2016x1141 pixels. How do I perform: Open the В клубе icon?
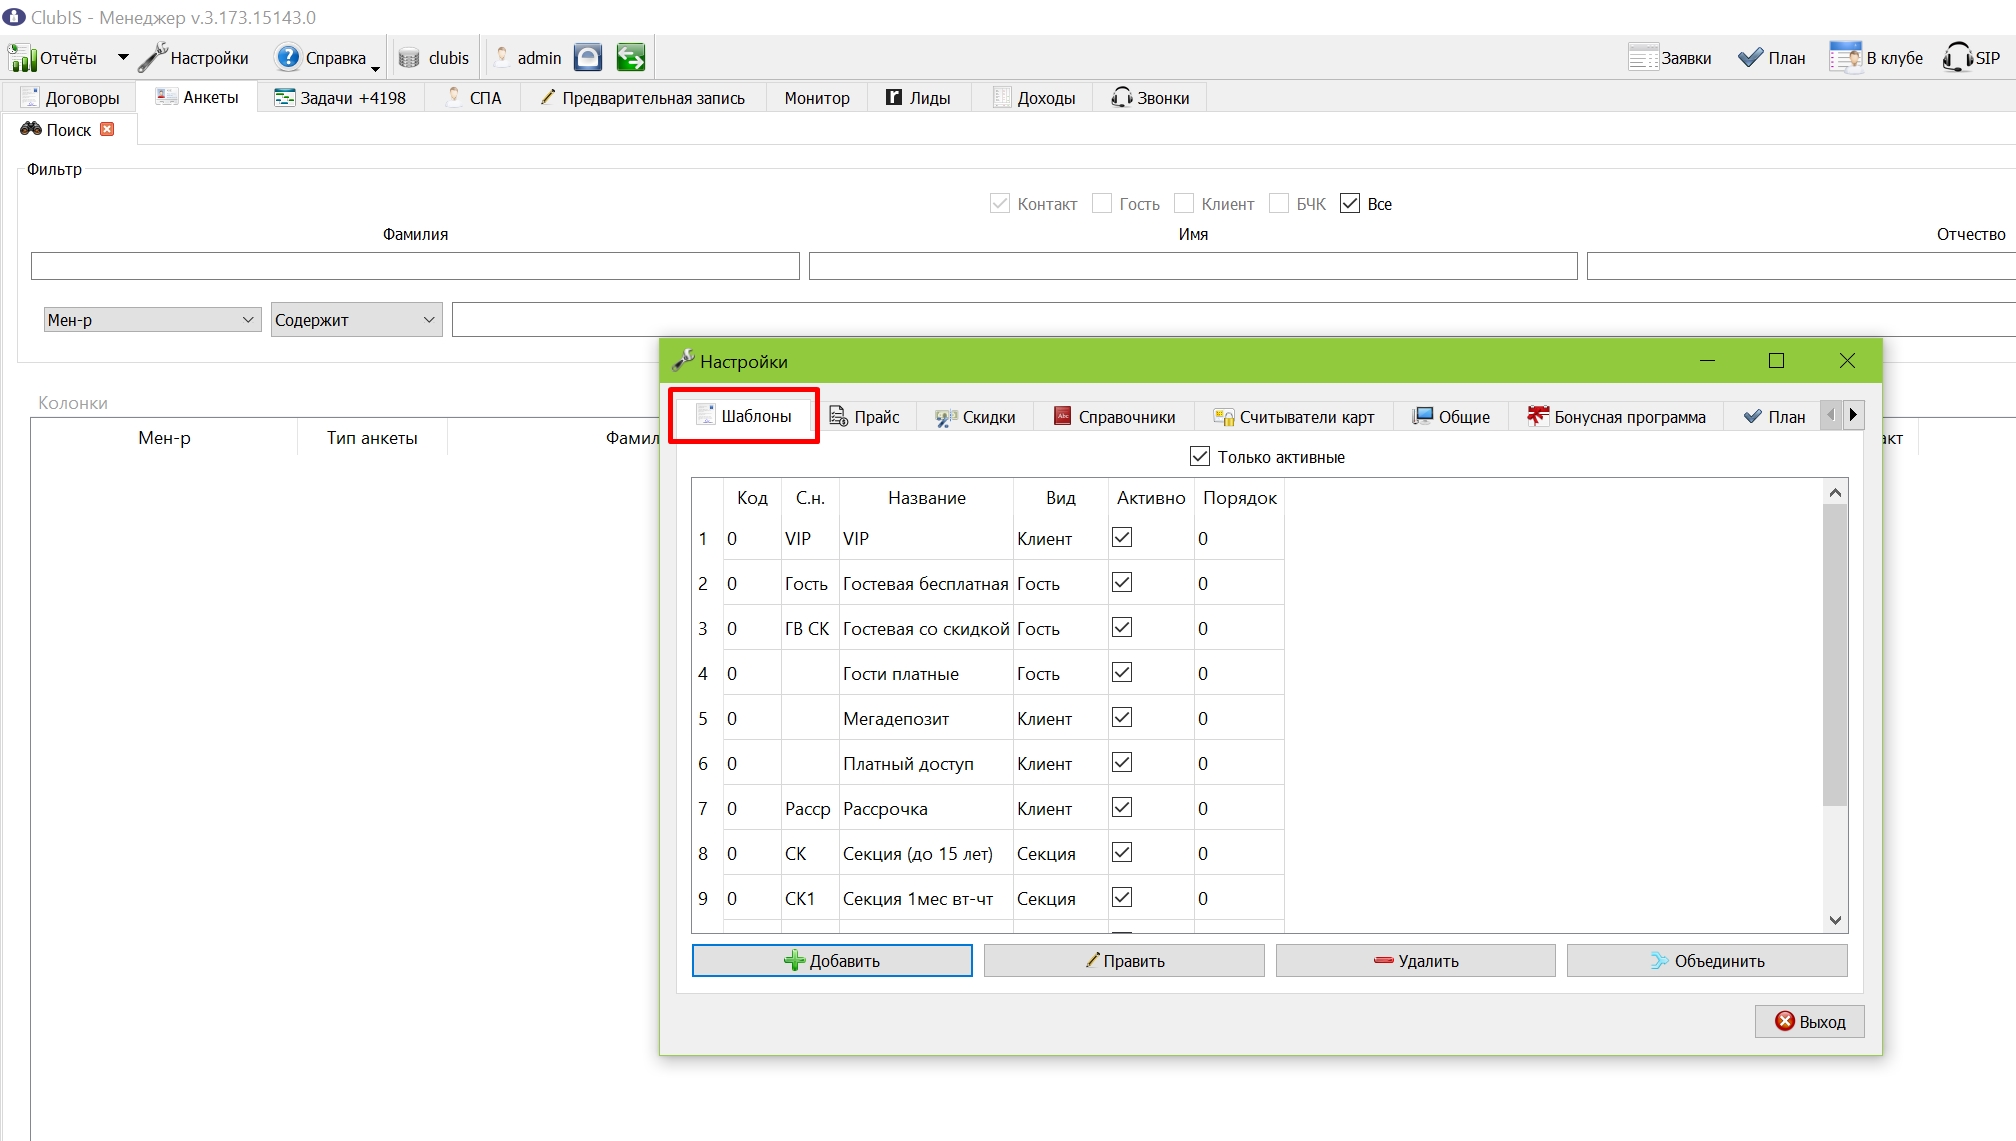1845,57
